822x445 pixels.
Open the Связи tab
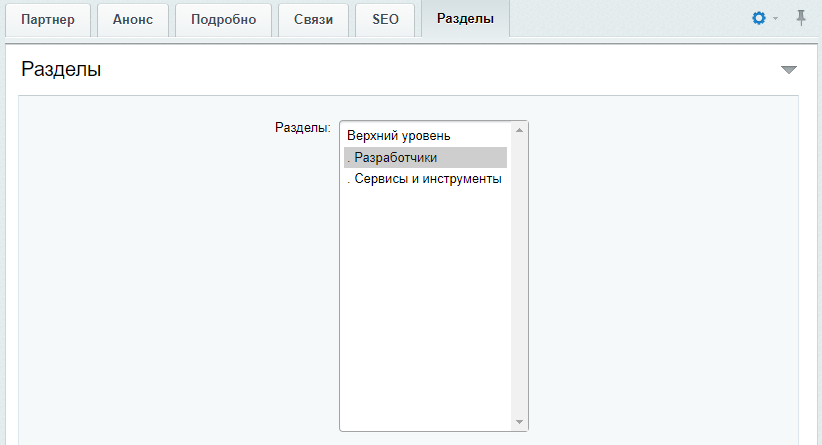click(313, 19)
